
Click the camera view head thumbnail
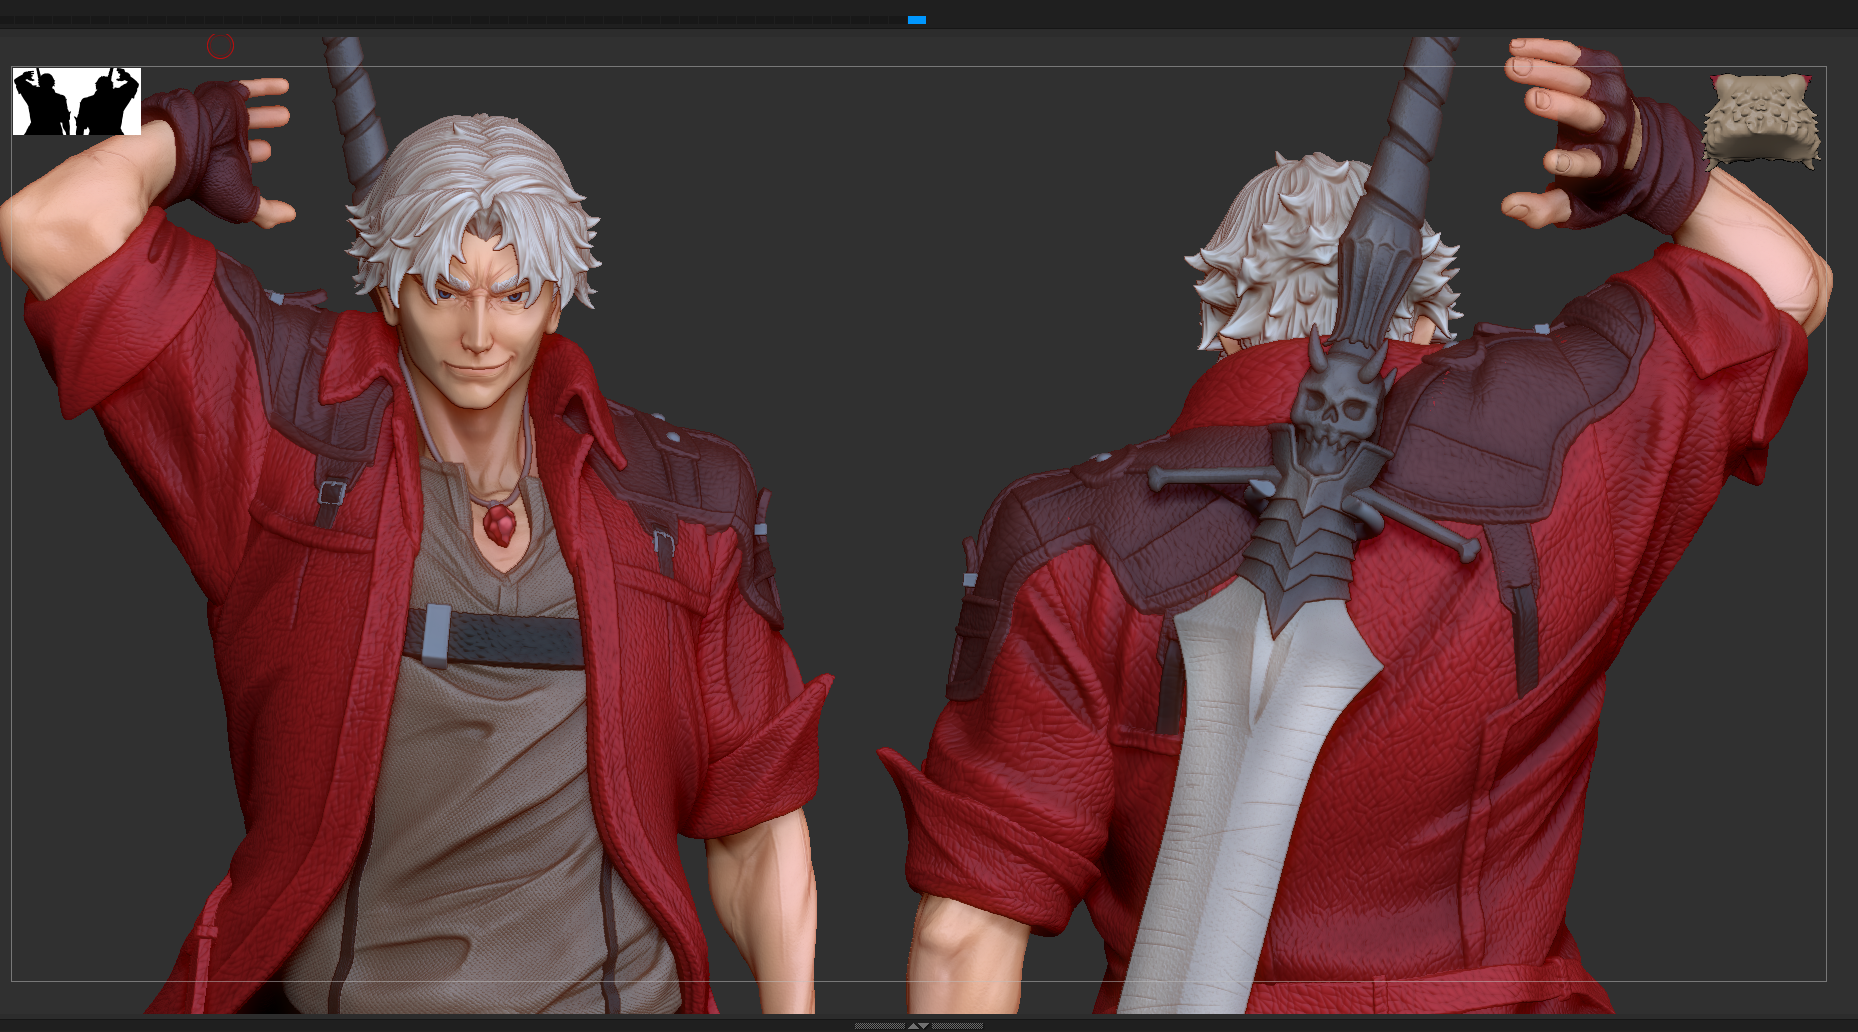point(1762,122)
